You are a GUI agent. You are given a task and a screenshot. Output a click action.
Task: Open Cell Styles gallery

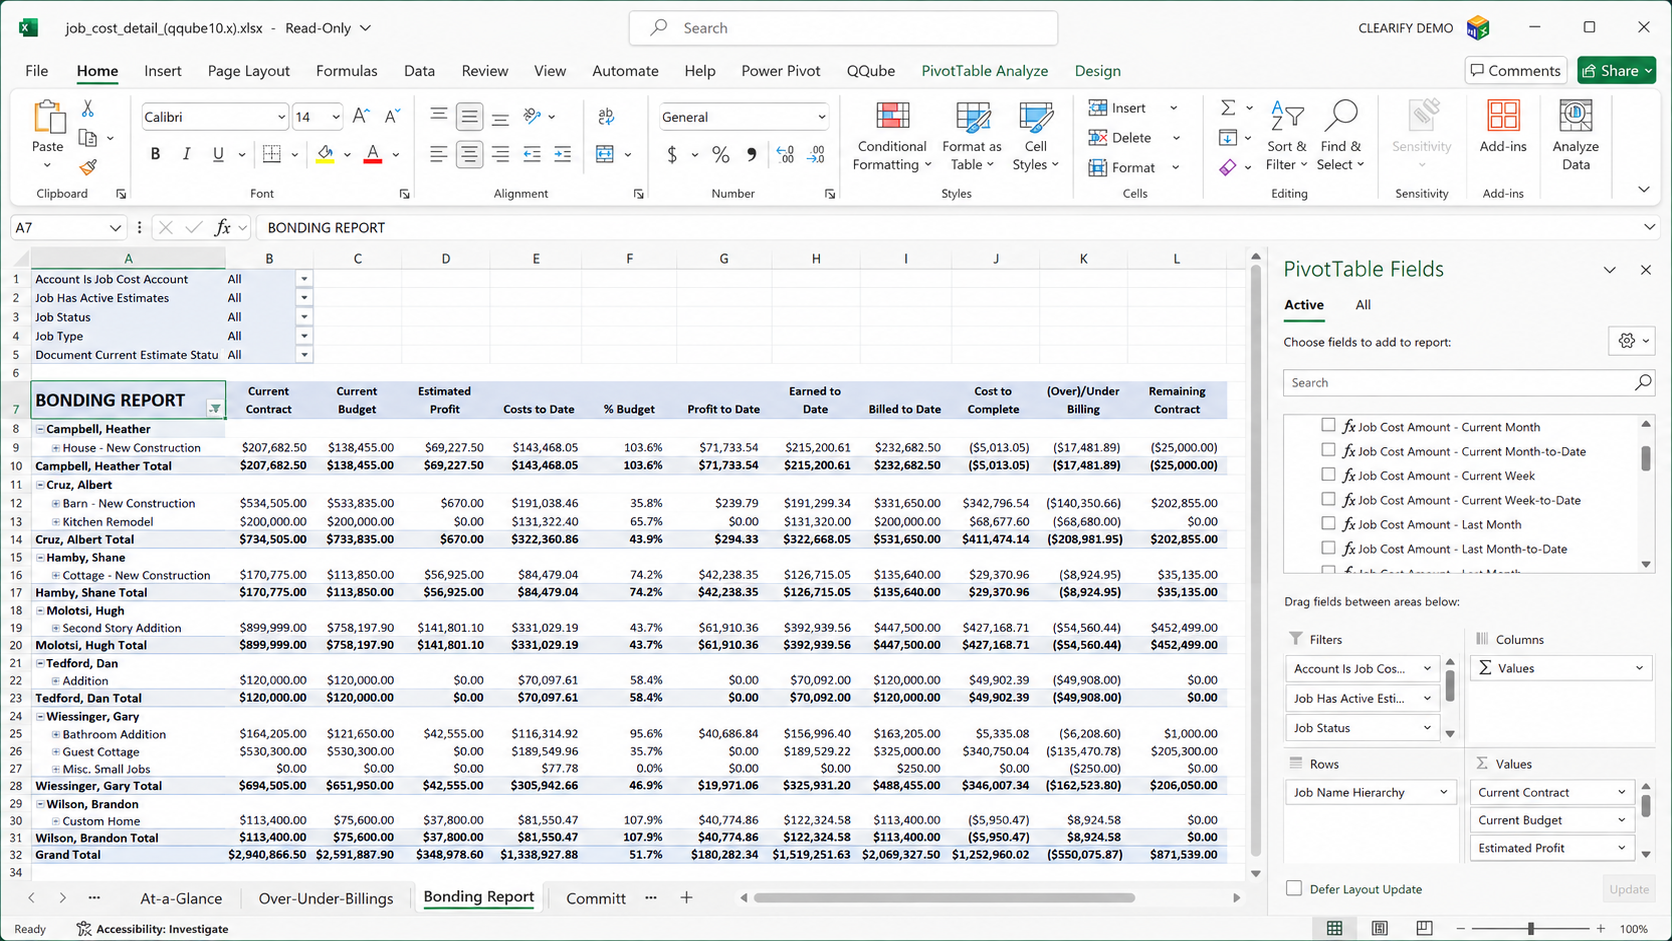(x=1036, y=137)
